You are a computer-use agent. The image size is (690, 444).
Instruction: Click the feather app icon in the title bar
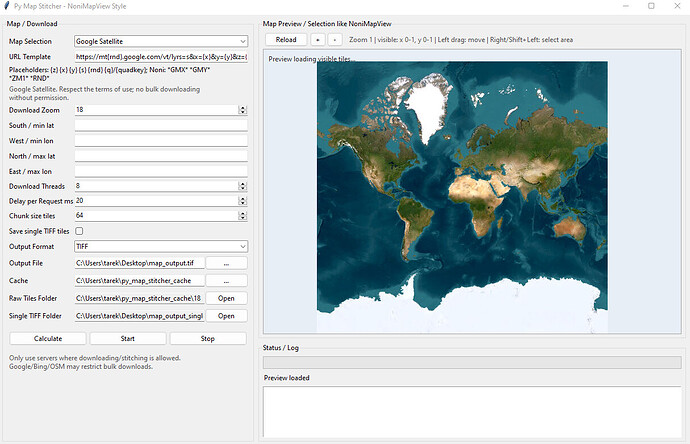(6, 6)
